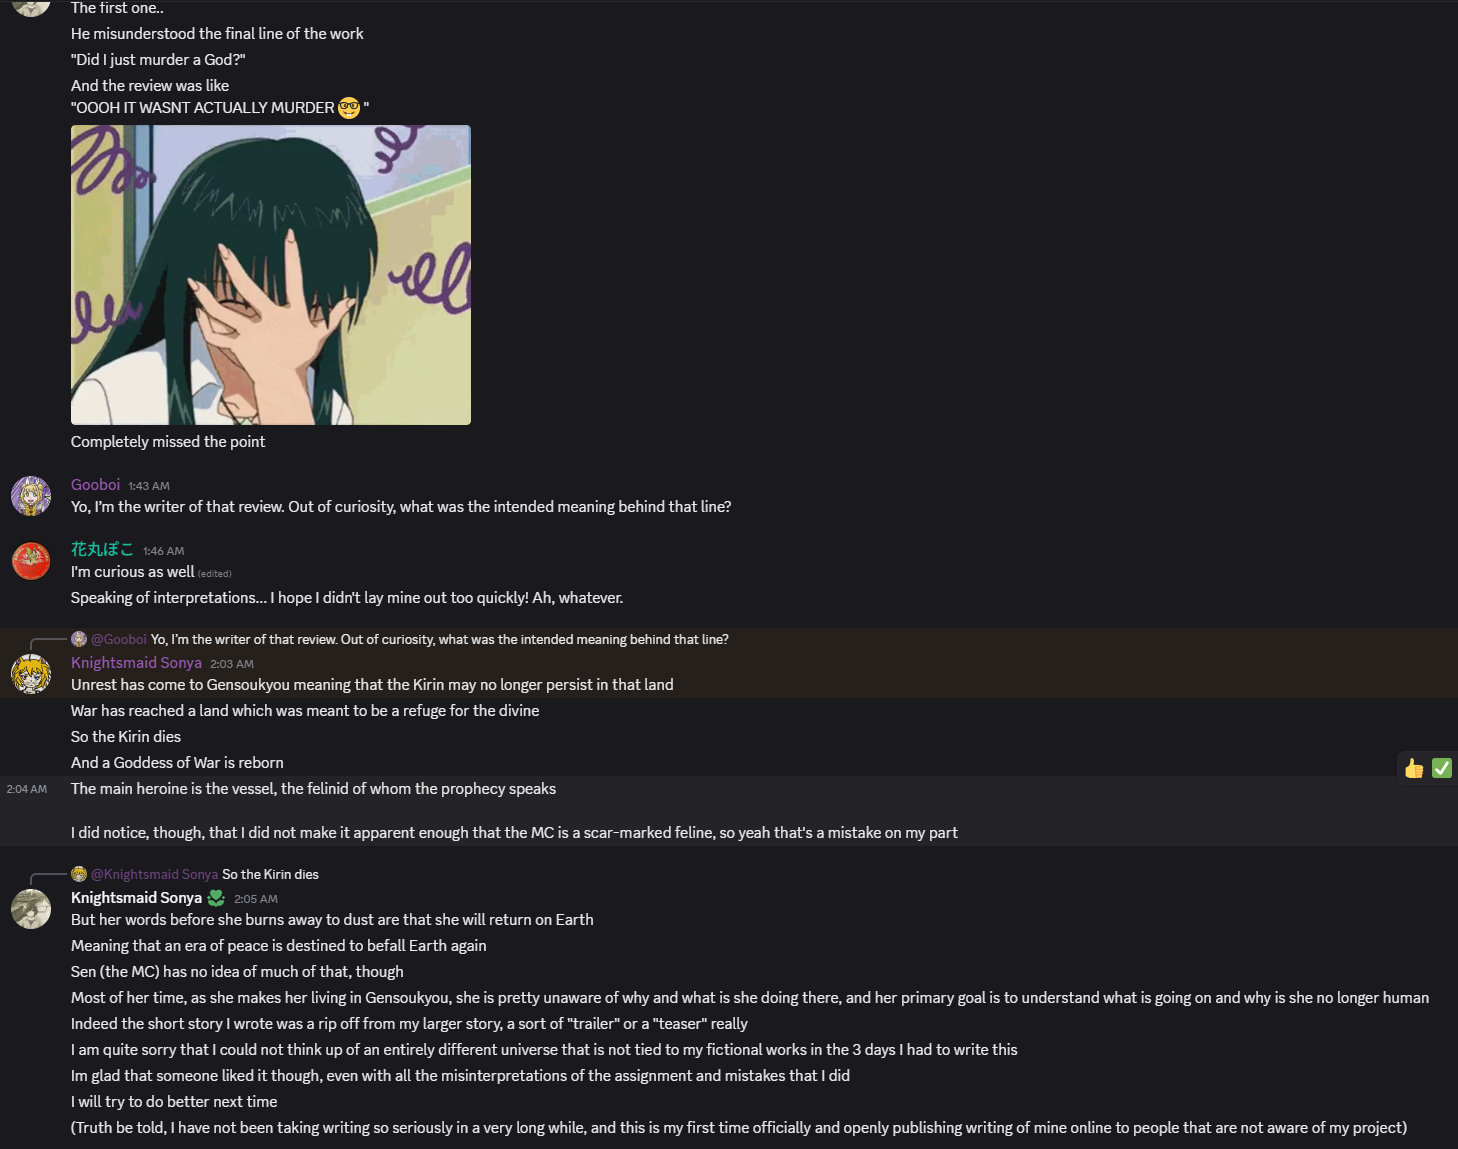Image resolution: width=1458 pixels, height=1149 pixels.
Task: Click Knightsmaid Sonya's yellow-haired avatar at 2:03 AM
Action: pos(31,674)
